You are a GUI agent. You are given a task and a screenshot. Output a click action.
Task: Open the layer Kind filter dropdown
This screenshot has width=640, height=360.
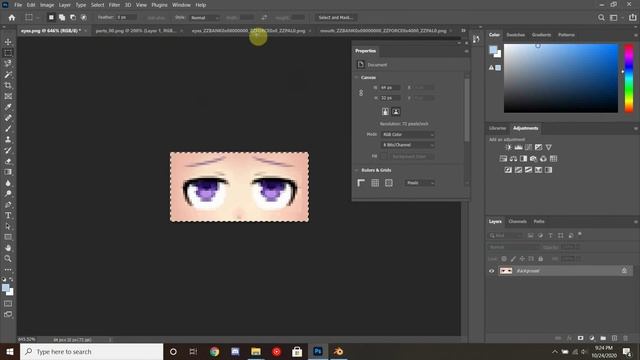(506, 236)
